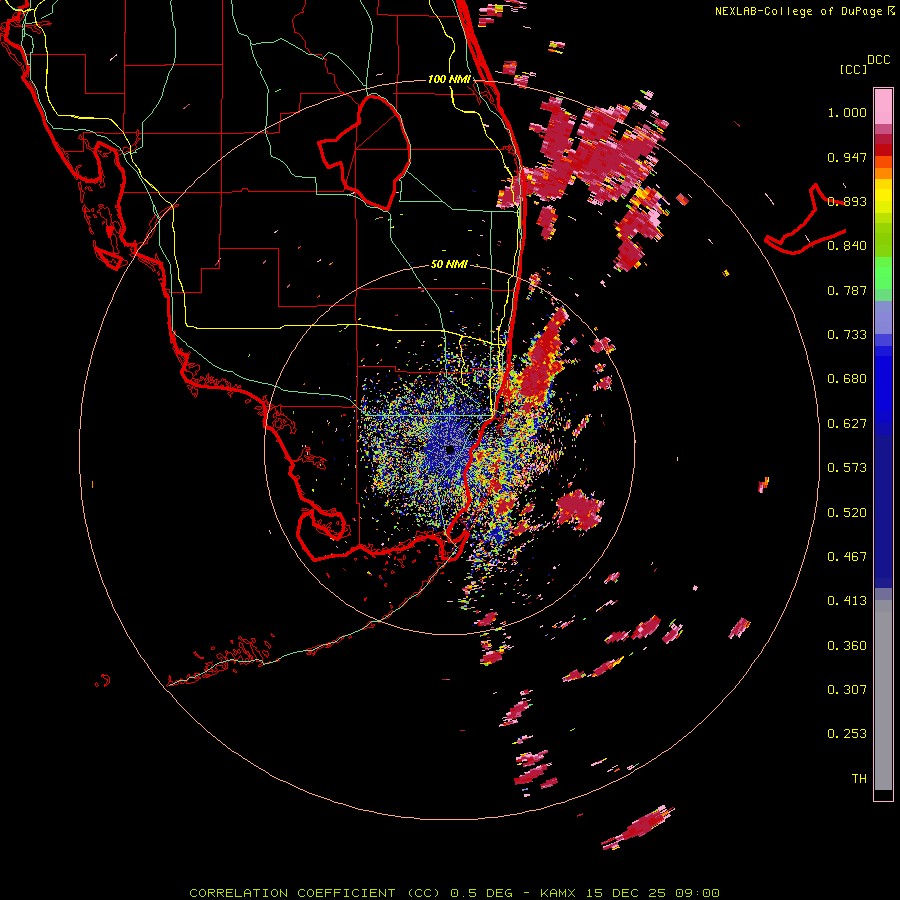The height and width of the screenshot is (900, 900).
Task: Click the [CC] units label
Action: 854,69
